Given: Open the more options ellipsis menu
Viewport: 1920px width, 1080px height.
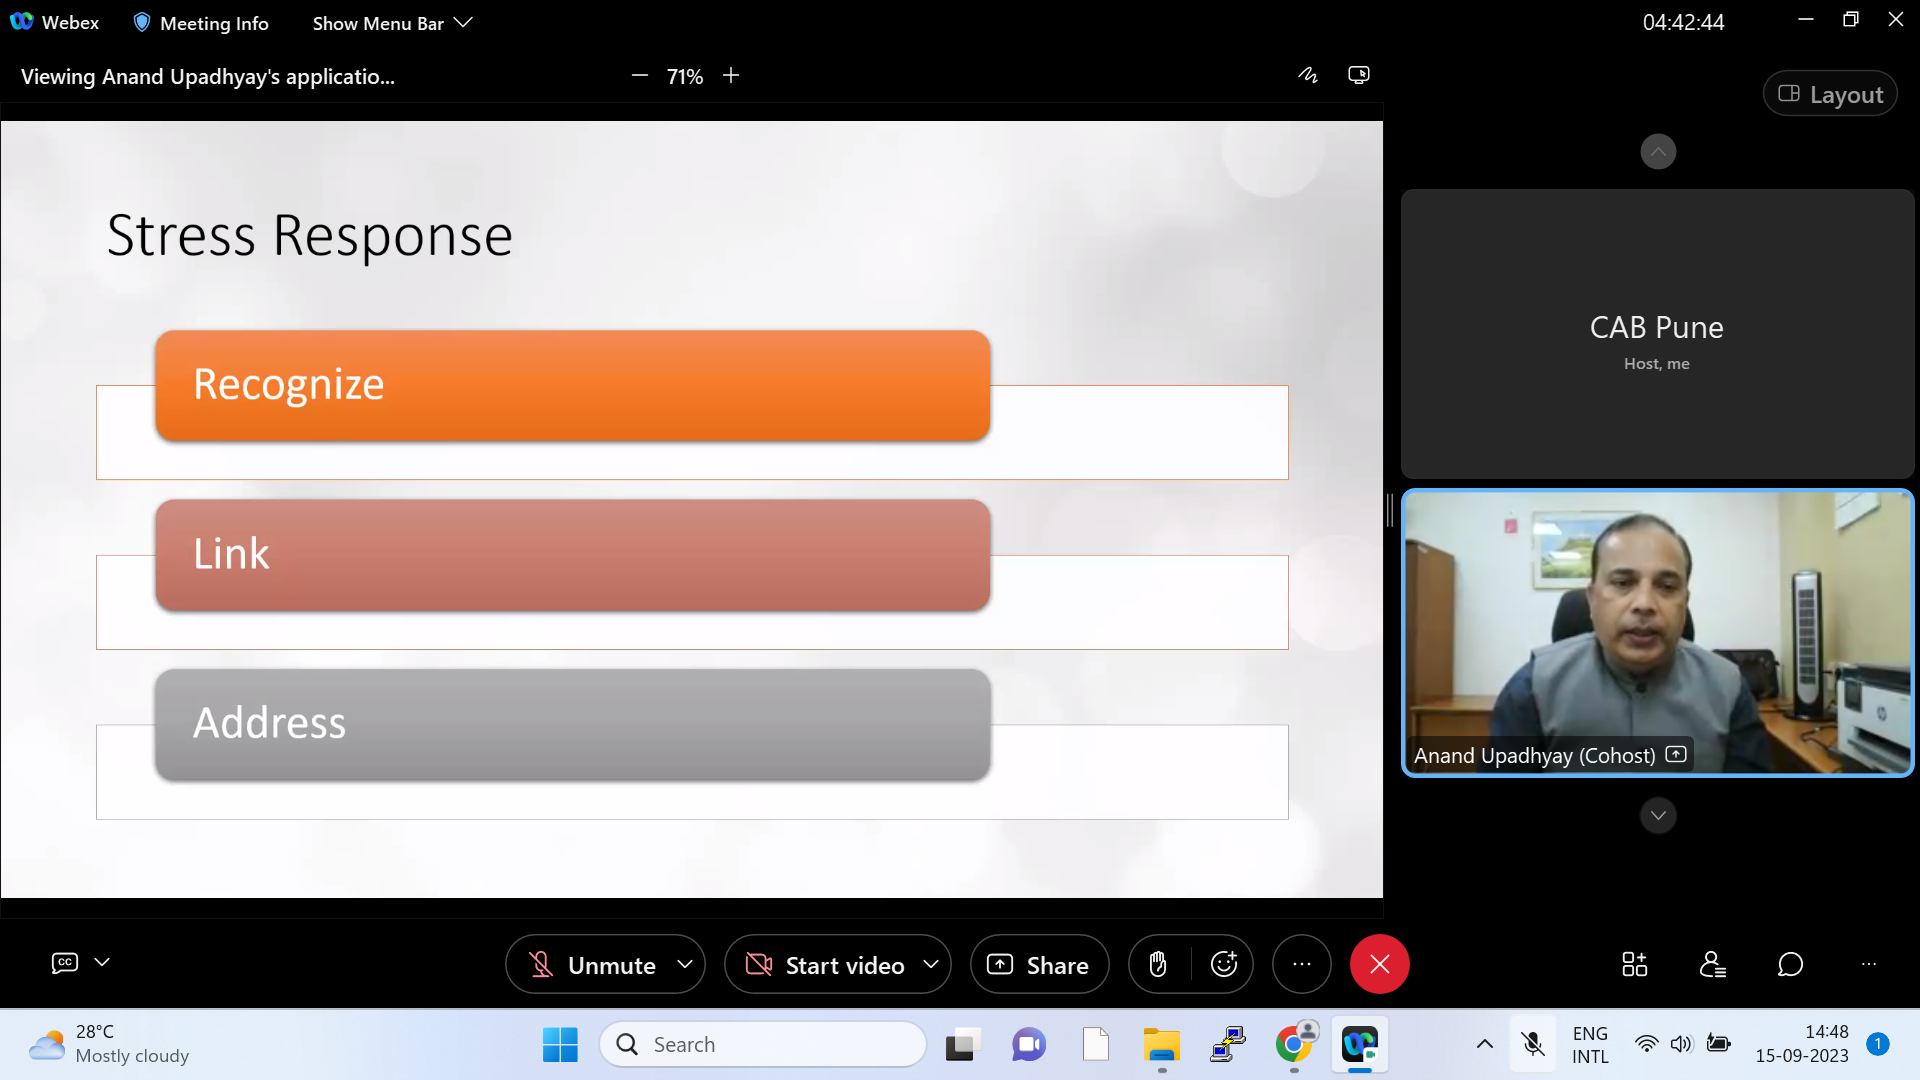Looking at the screenshot, I should (1301, 964).
